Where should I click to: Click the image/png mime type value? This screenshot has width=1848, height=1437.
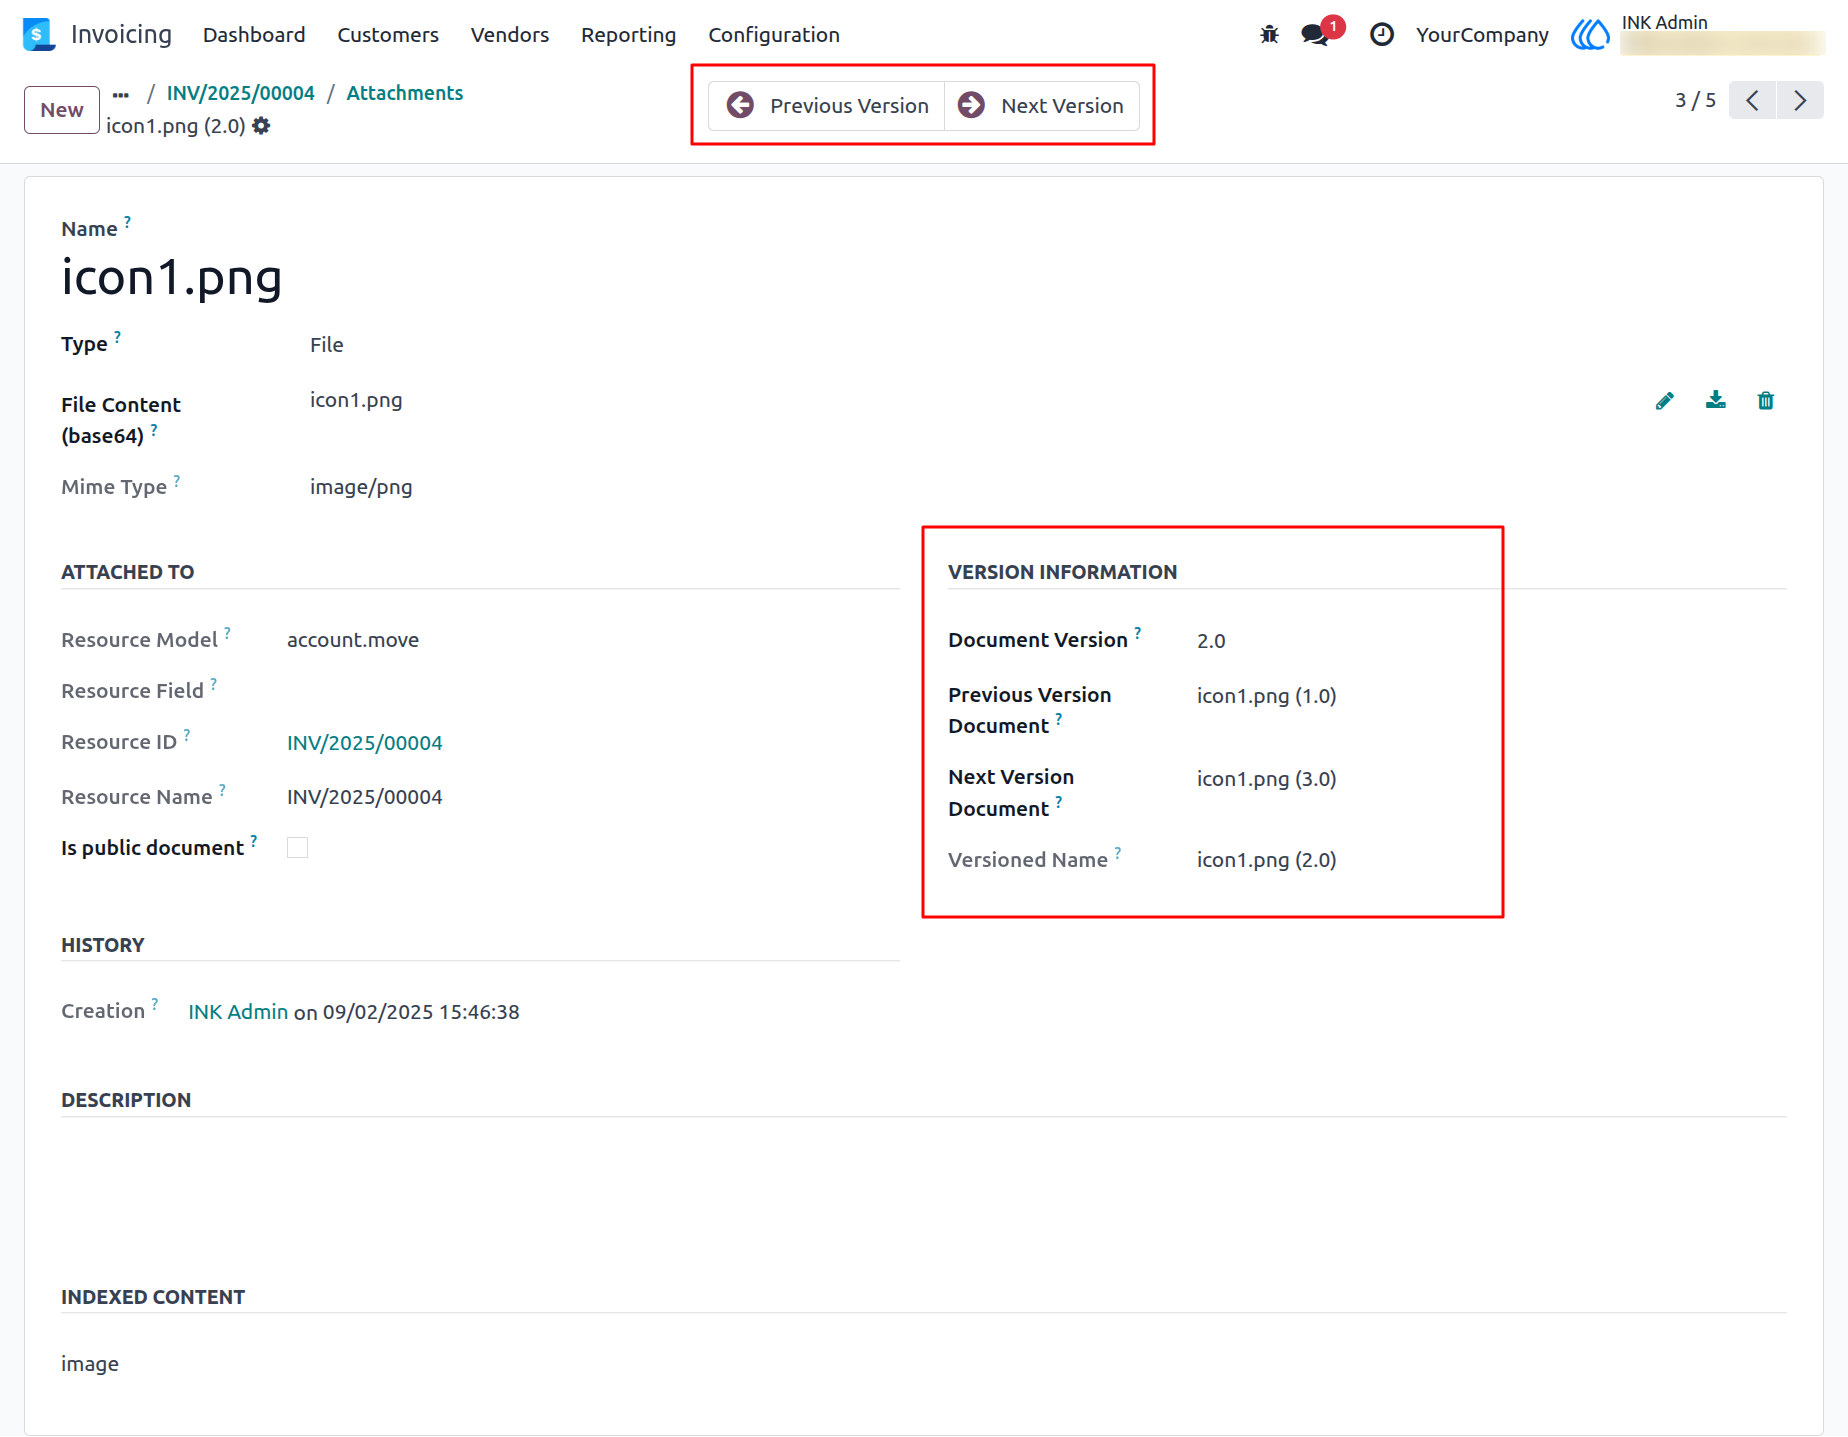pyautogui.click(x=361, y=487)
